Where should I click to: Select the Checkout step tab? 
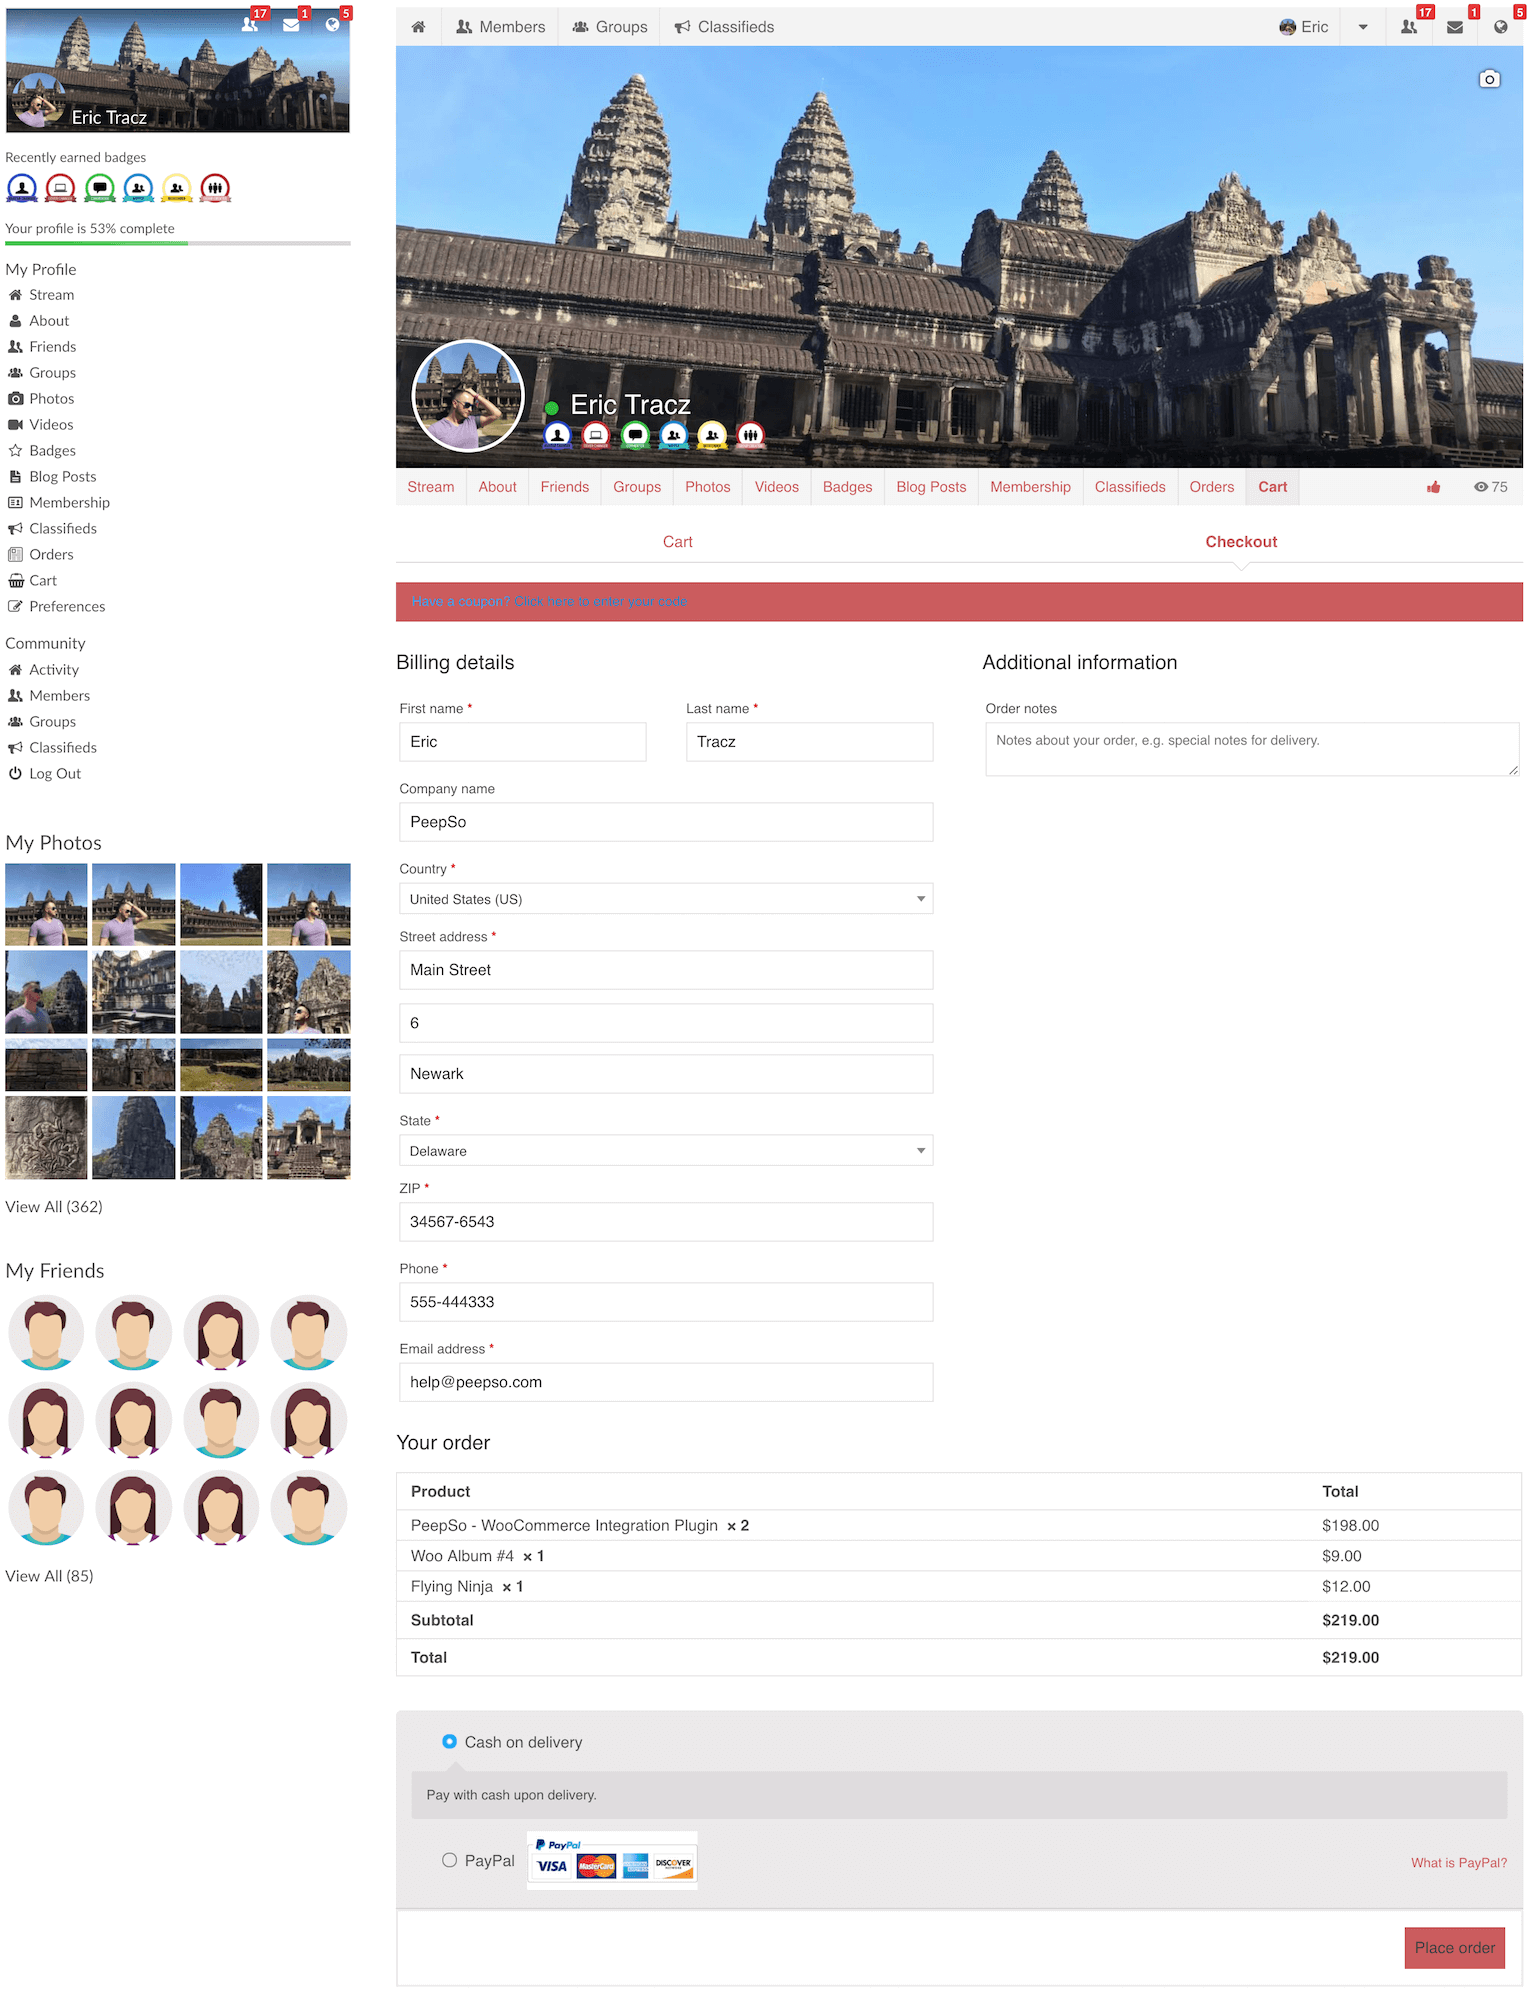pyautogui.click(x=1241, y=542)
